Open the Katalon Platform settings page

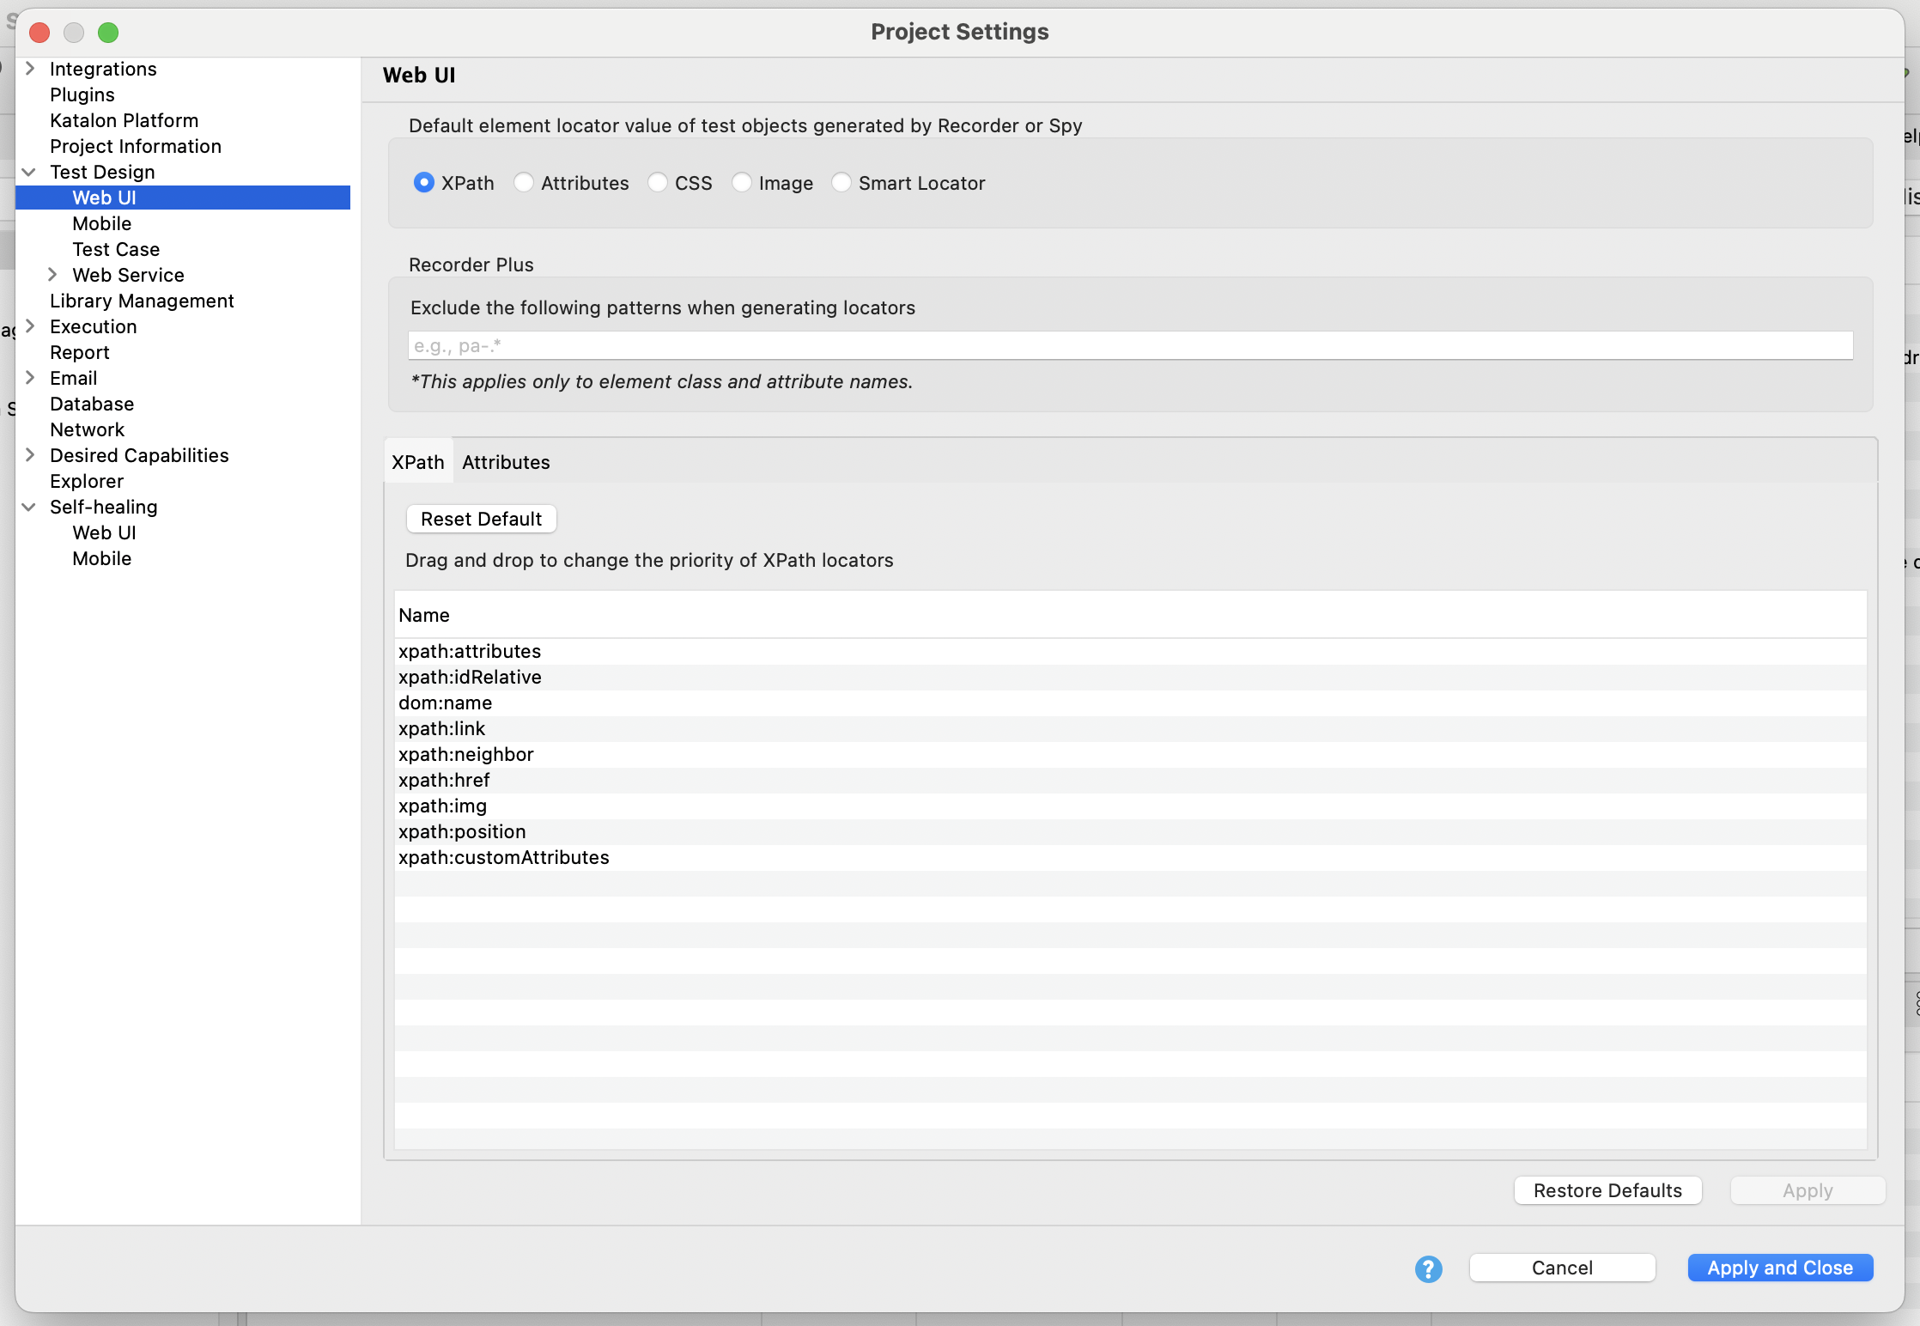124,120
